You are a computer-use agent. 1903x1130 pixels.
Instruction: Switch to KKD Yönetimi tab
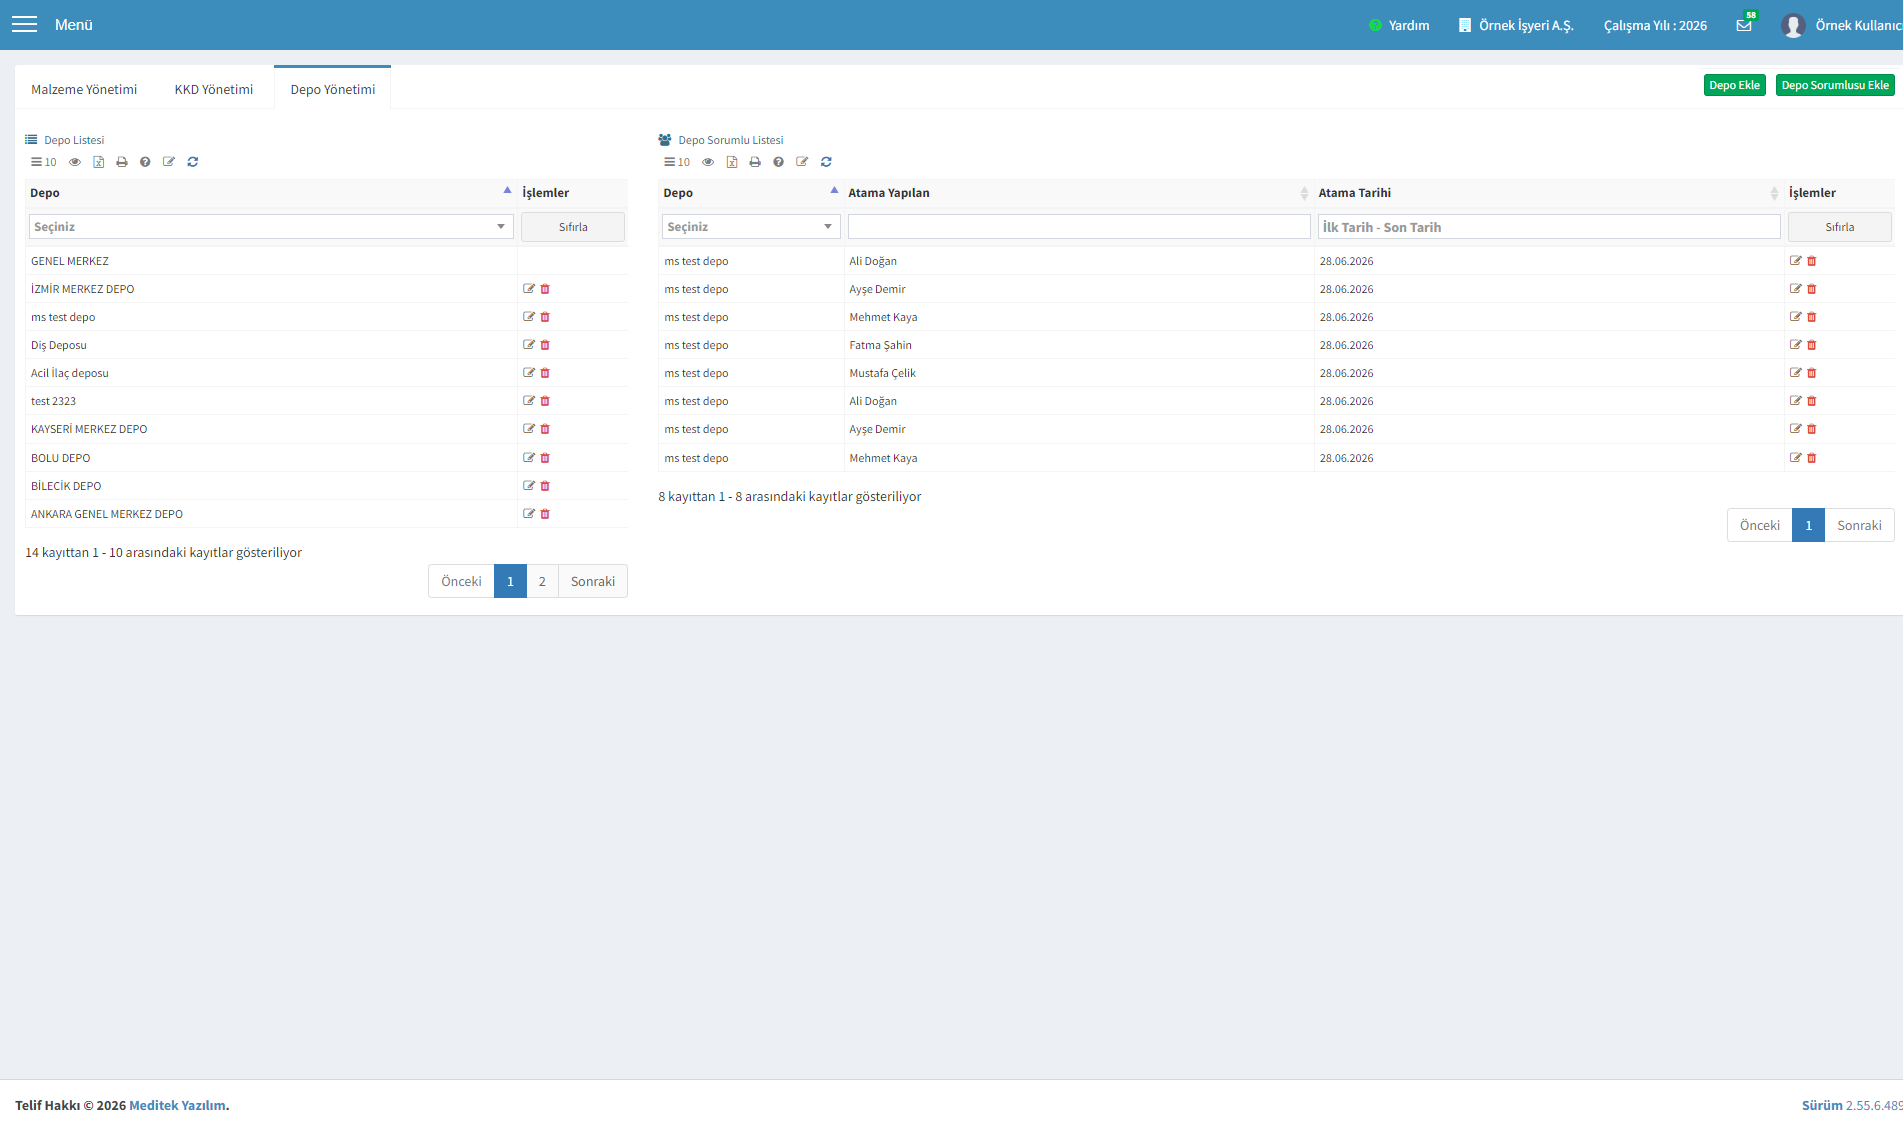[214, 89]
